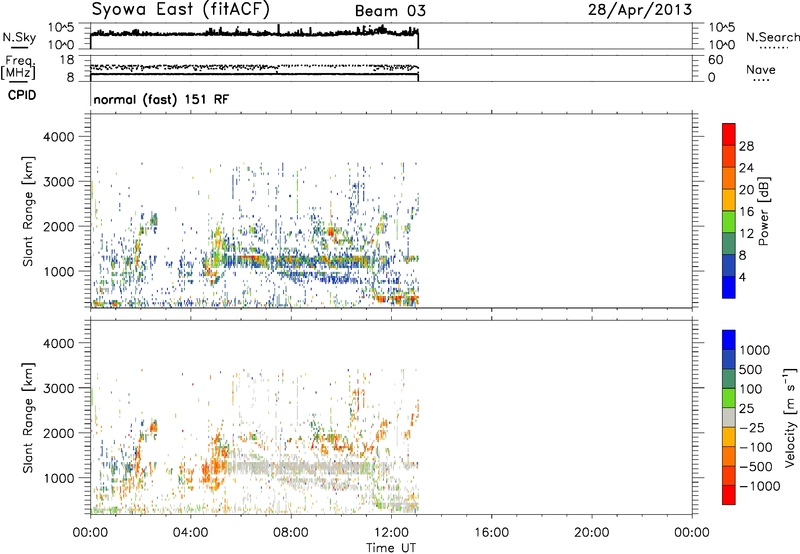Click the sky noise trace in top panel
Viewport: 800px width, 554px height.
(x=254, y=33)
